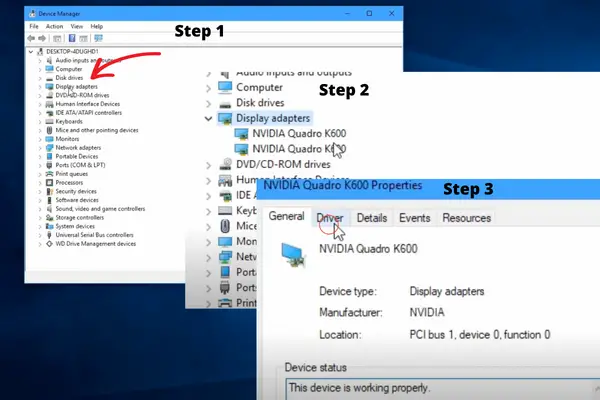Select 'IDE ATA/ATAPI controllers' row
Image resolution: width=600 pixels, height=400 pixels.
pos(88,113)
